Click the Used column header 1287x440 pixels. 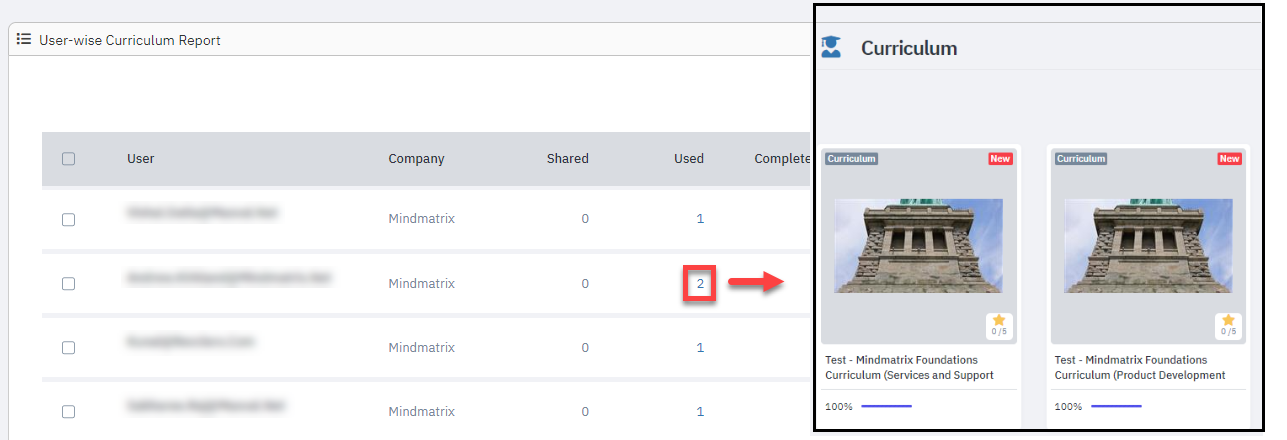tap(688, 159)
